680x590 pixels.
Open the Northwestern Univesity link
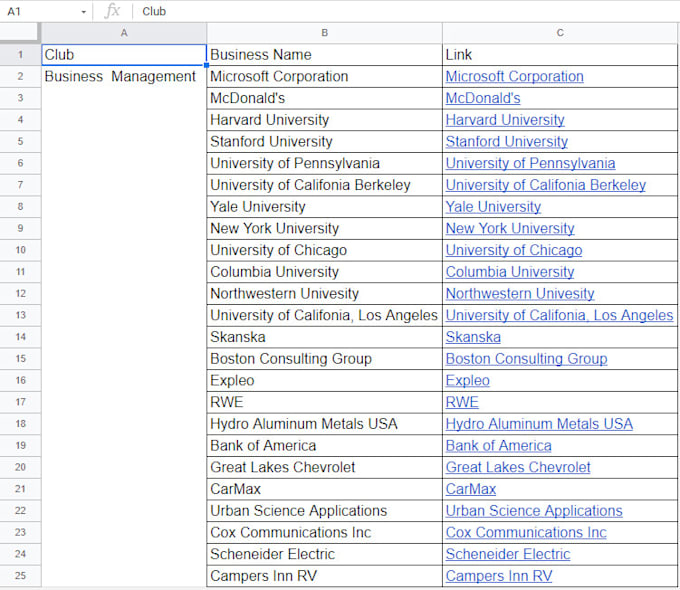pos(520,294)
